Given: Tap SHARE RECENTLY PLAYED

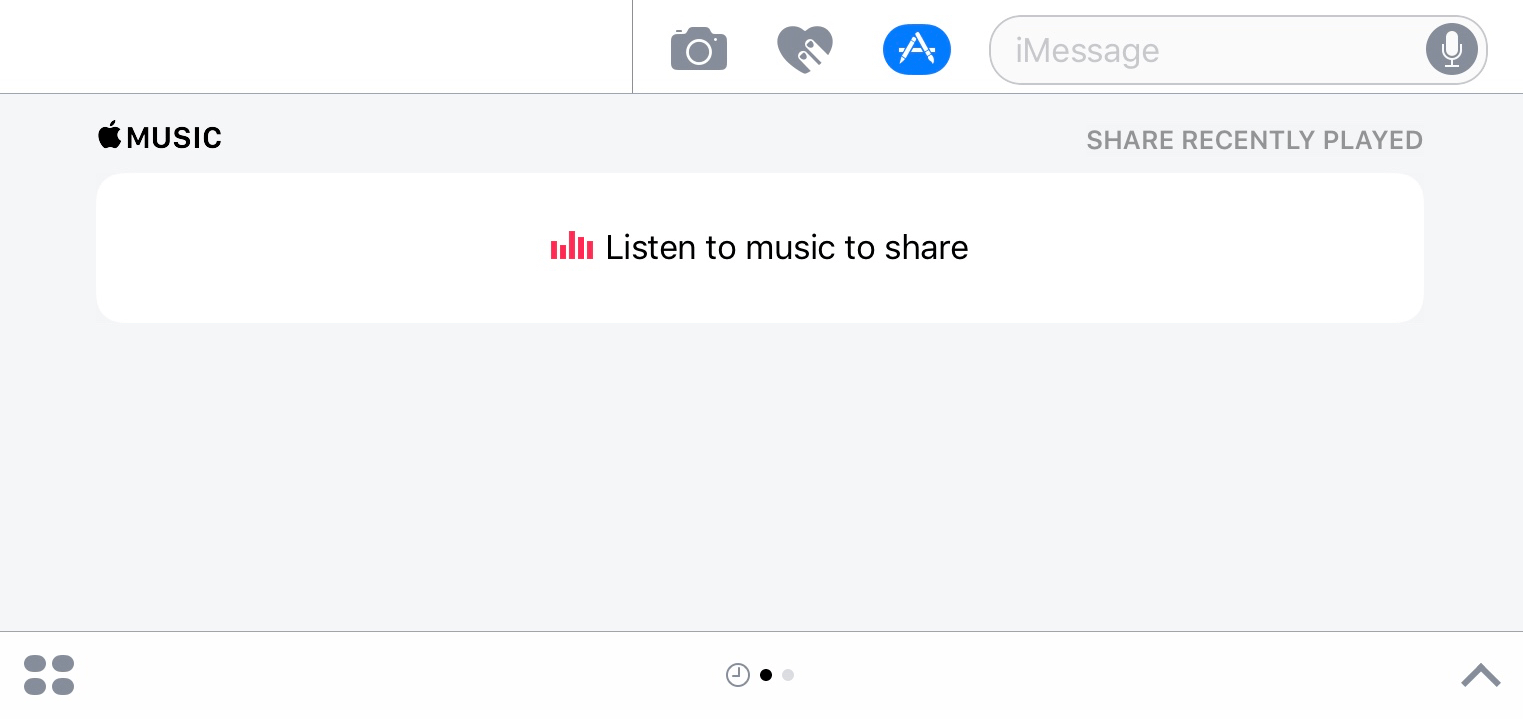Looking at the screenshot, I should coord(1255,140).
